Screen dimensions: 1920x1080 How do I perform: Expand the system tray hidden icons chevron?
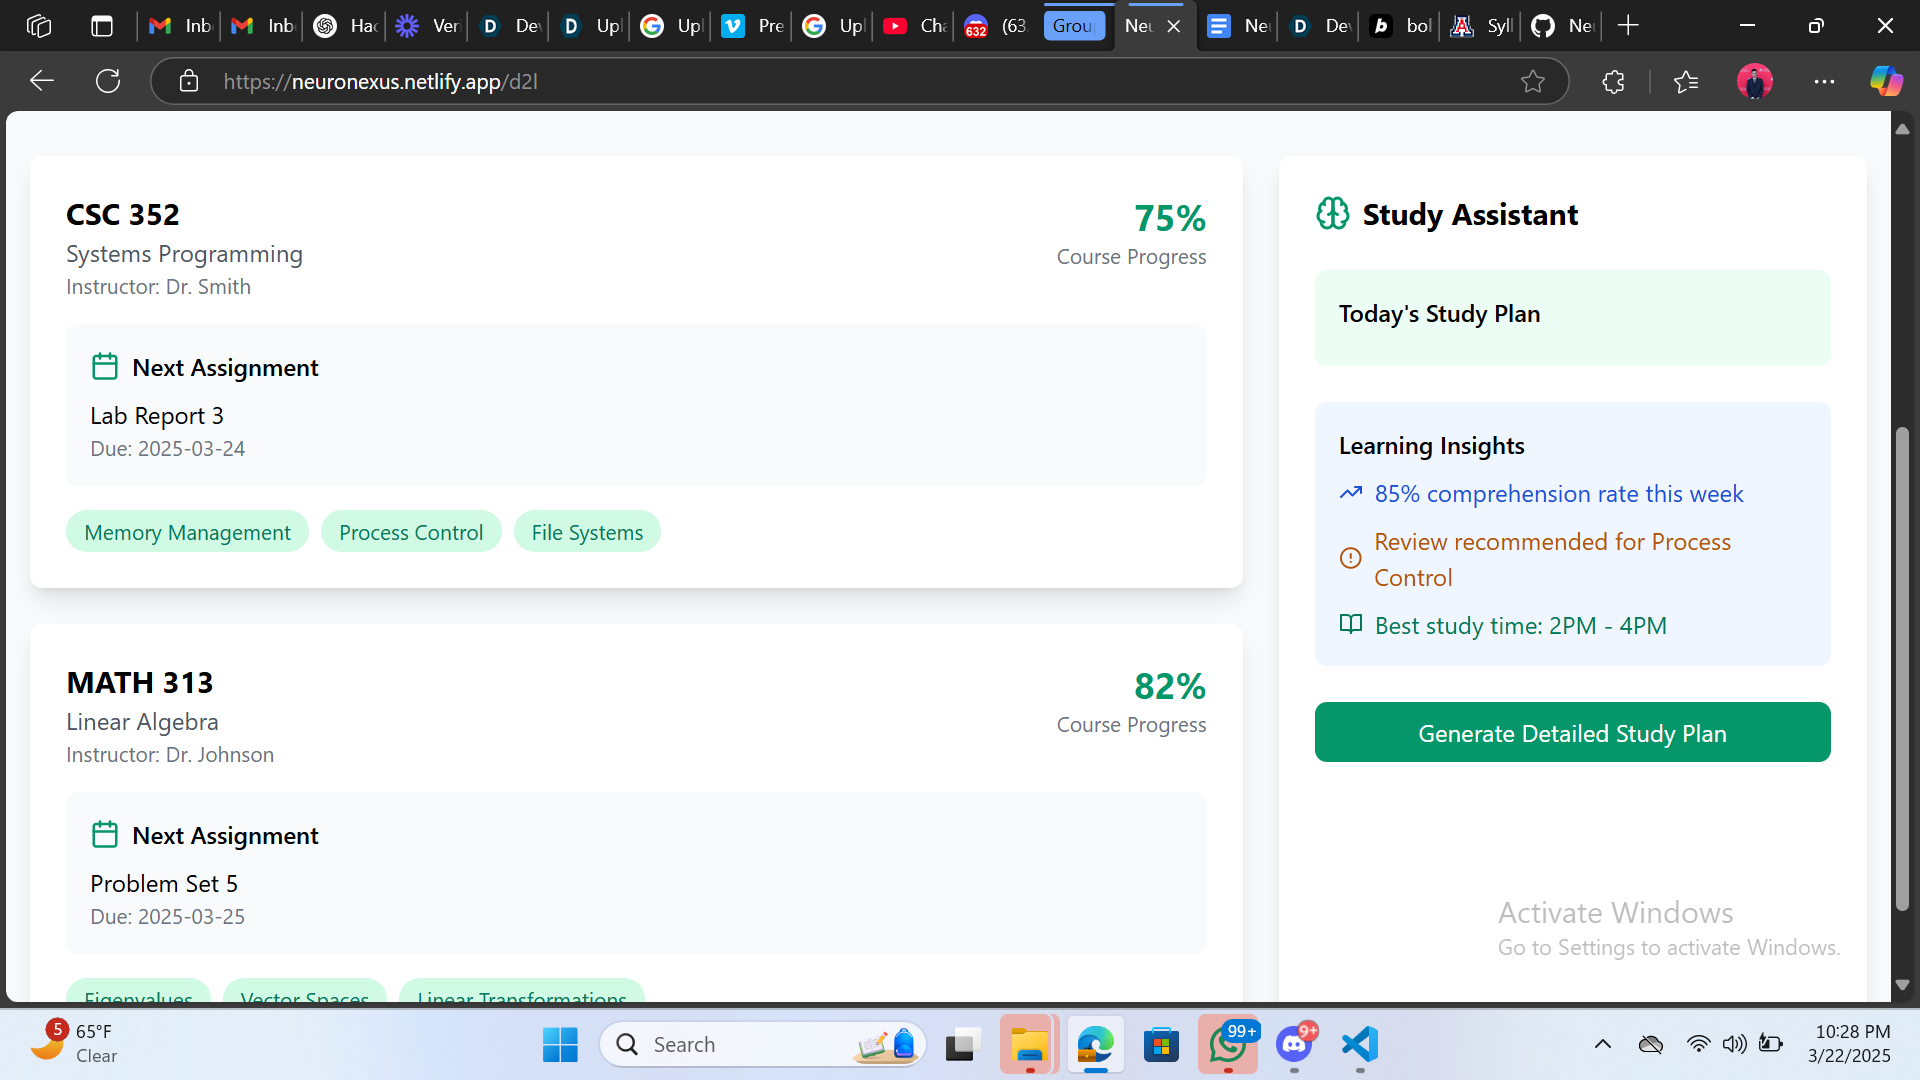point(1603,1045)
